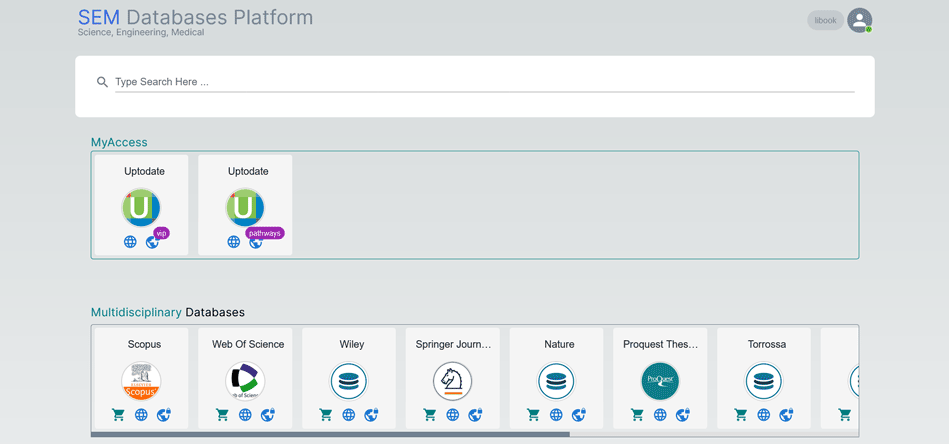Click the magnifying glass search icon
949x444 pixels.
[102, 82]
